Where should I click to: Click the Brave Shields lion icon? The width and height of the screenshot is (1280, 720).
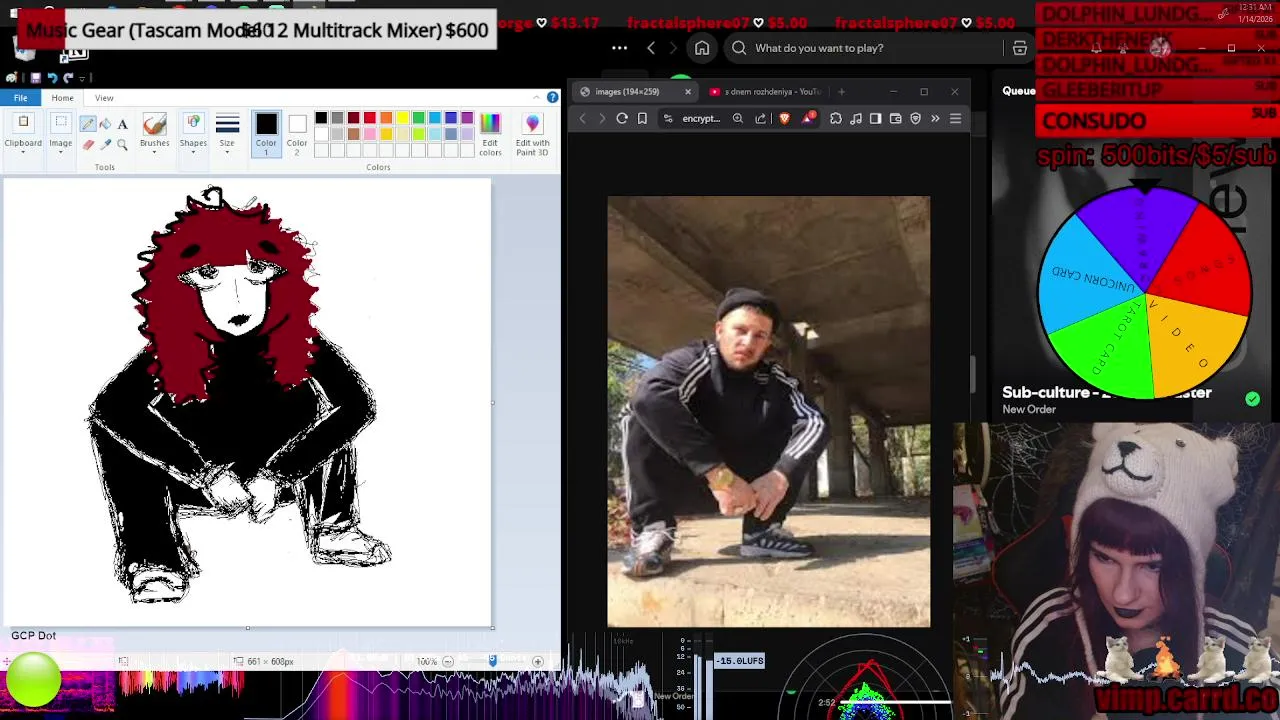[785, 119]
